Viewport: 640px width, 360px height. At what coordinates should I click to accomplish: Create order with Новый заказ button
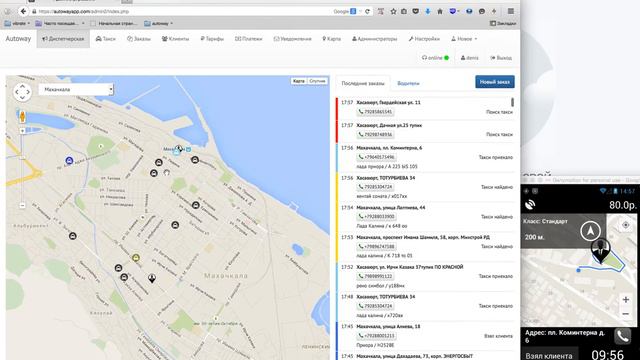point(495,82)
